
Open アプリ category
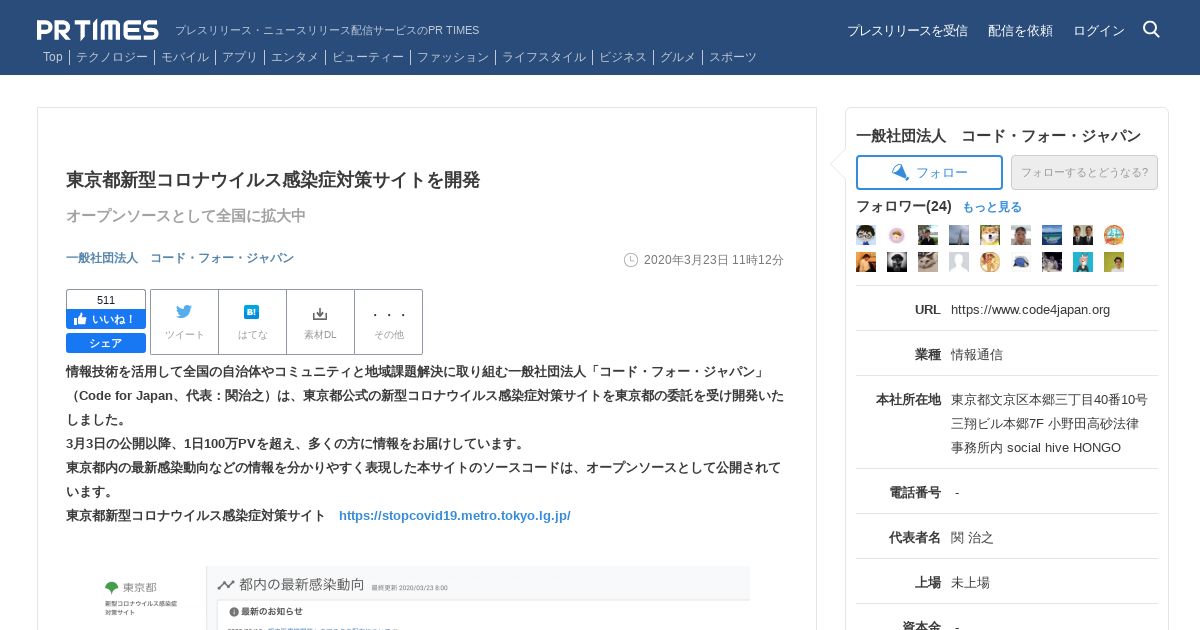(240, 57)
